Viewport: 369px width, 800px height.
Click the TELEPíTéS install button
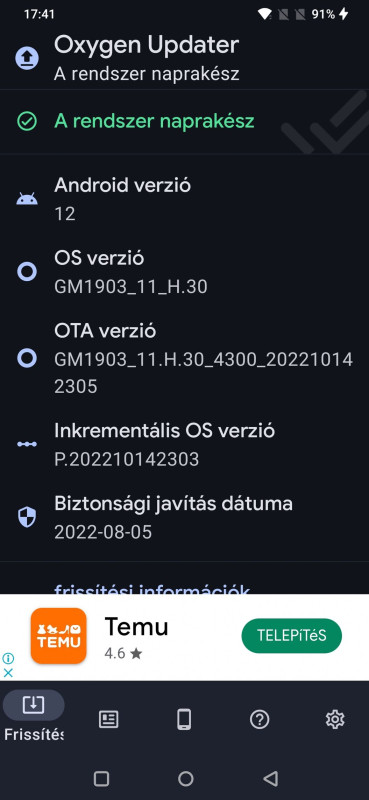[x=291, y=636]
